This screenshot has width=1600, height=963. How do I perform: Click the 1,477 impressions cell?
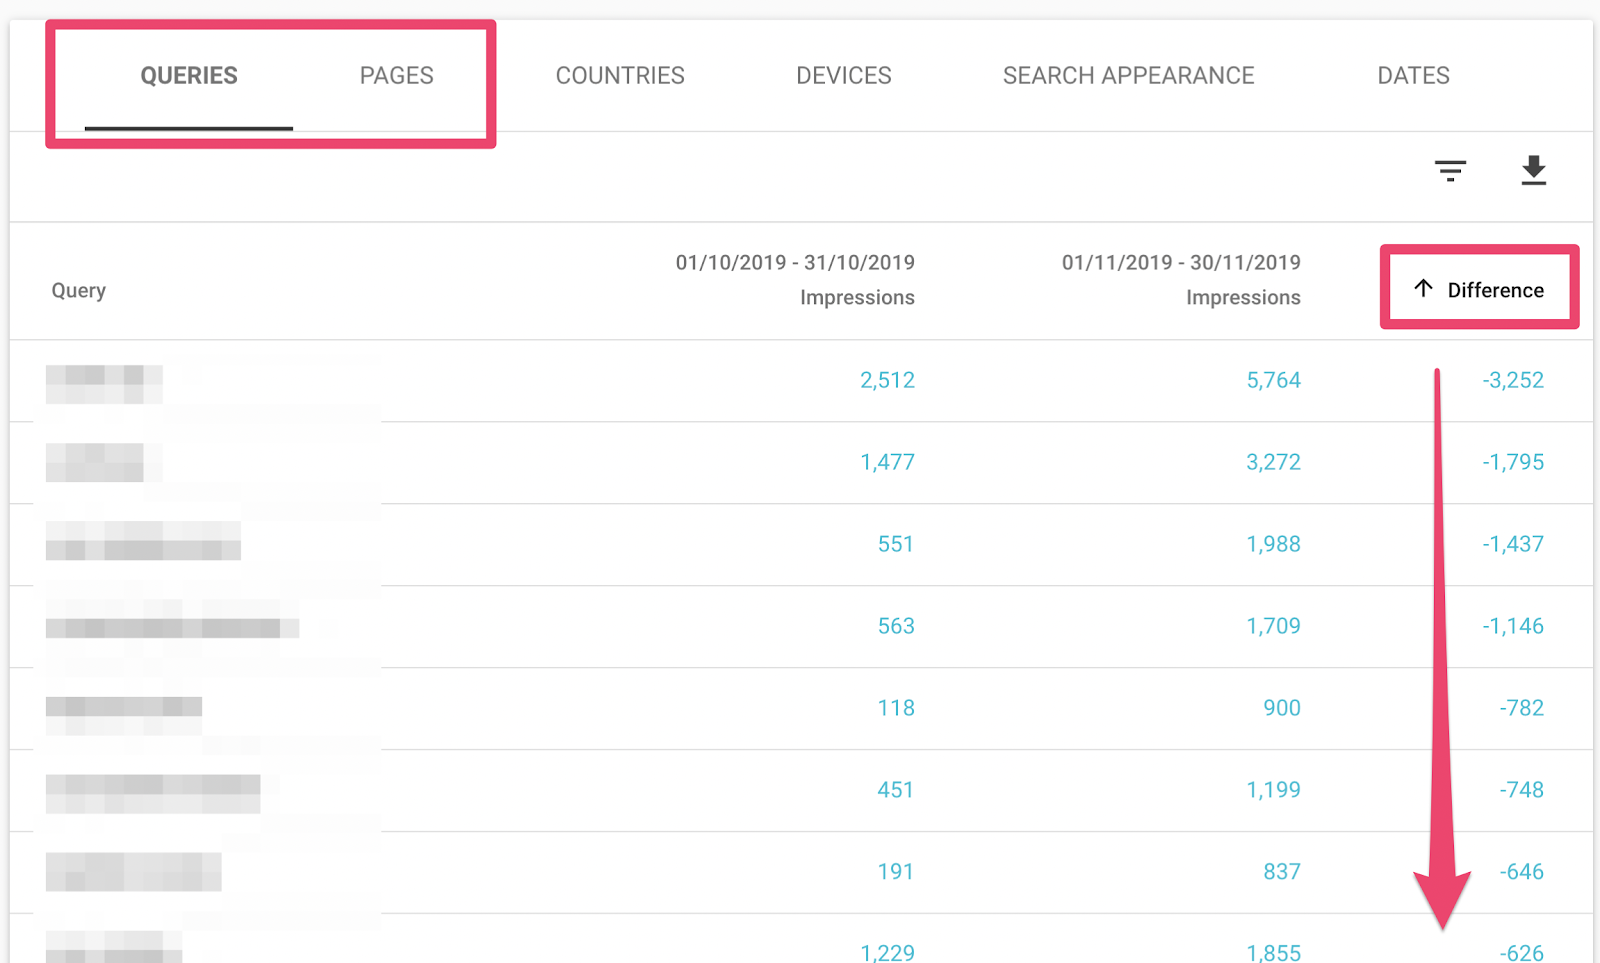tap(887, 462)
